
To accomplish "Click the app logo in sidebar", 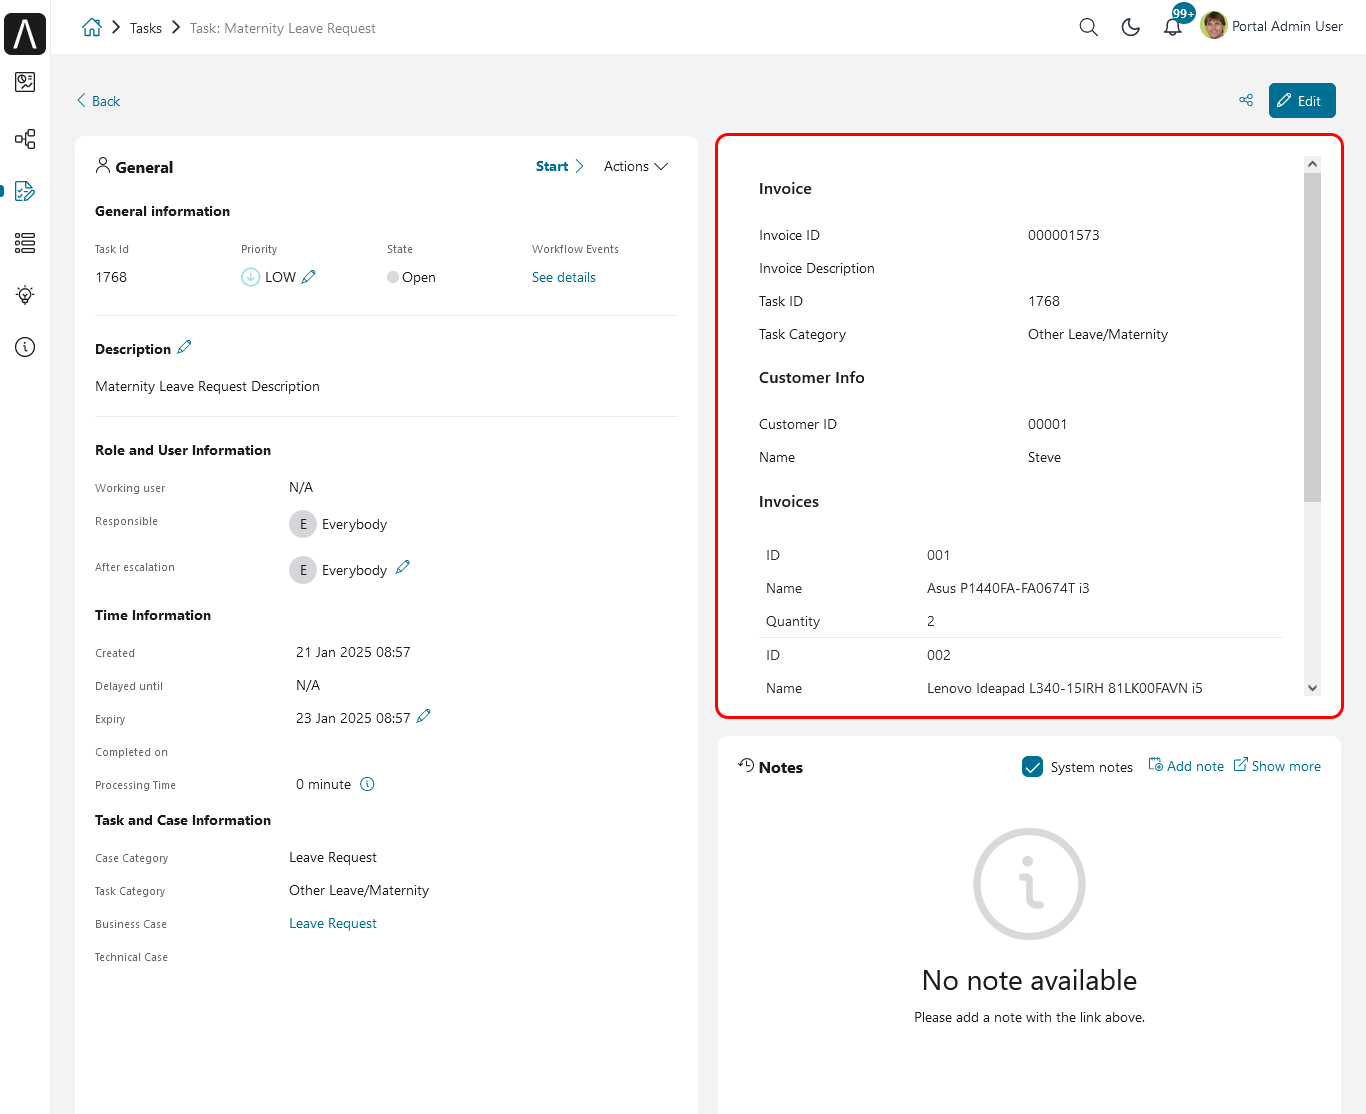I will (x=25, y=34).
